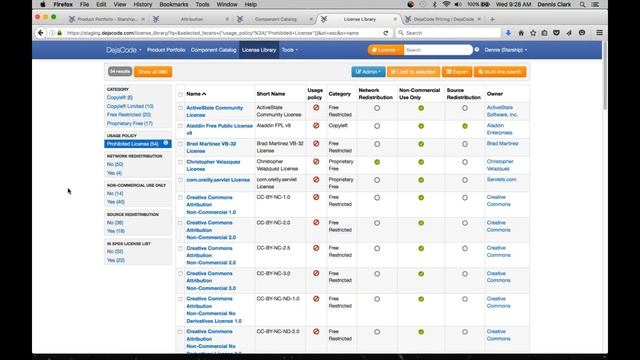Check the Aladdin Free Public License checkbox
640x360 pixels.
tap(180, 126)
